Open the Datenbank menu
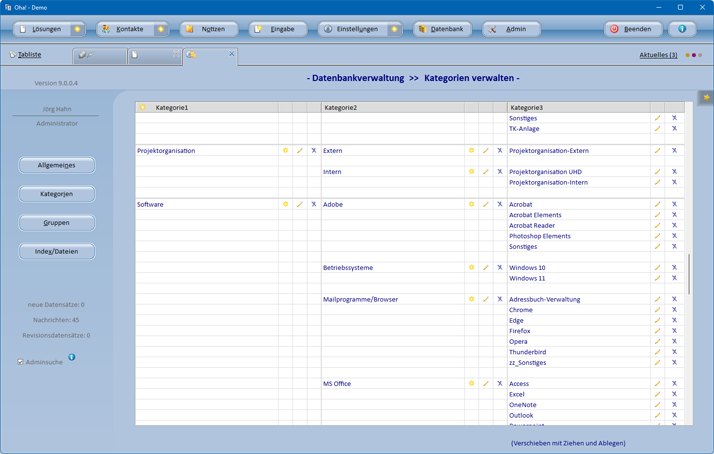 click(441, 29)
